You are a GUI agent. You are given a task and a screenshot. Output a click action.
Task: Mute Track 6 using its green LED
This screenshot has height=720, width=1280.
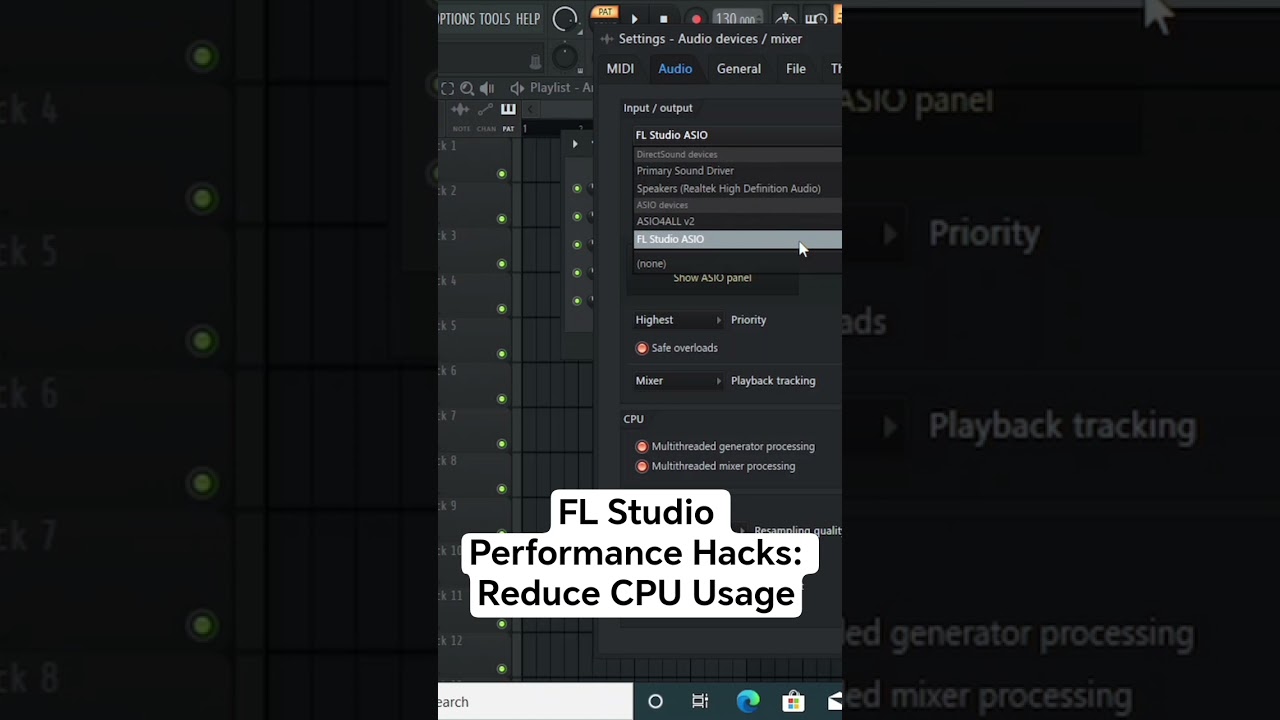[x=502, y=399]
